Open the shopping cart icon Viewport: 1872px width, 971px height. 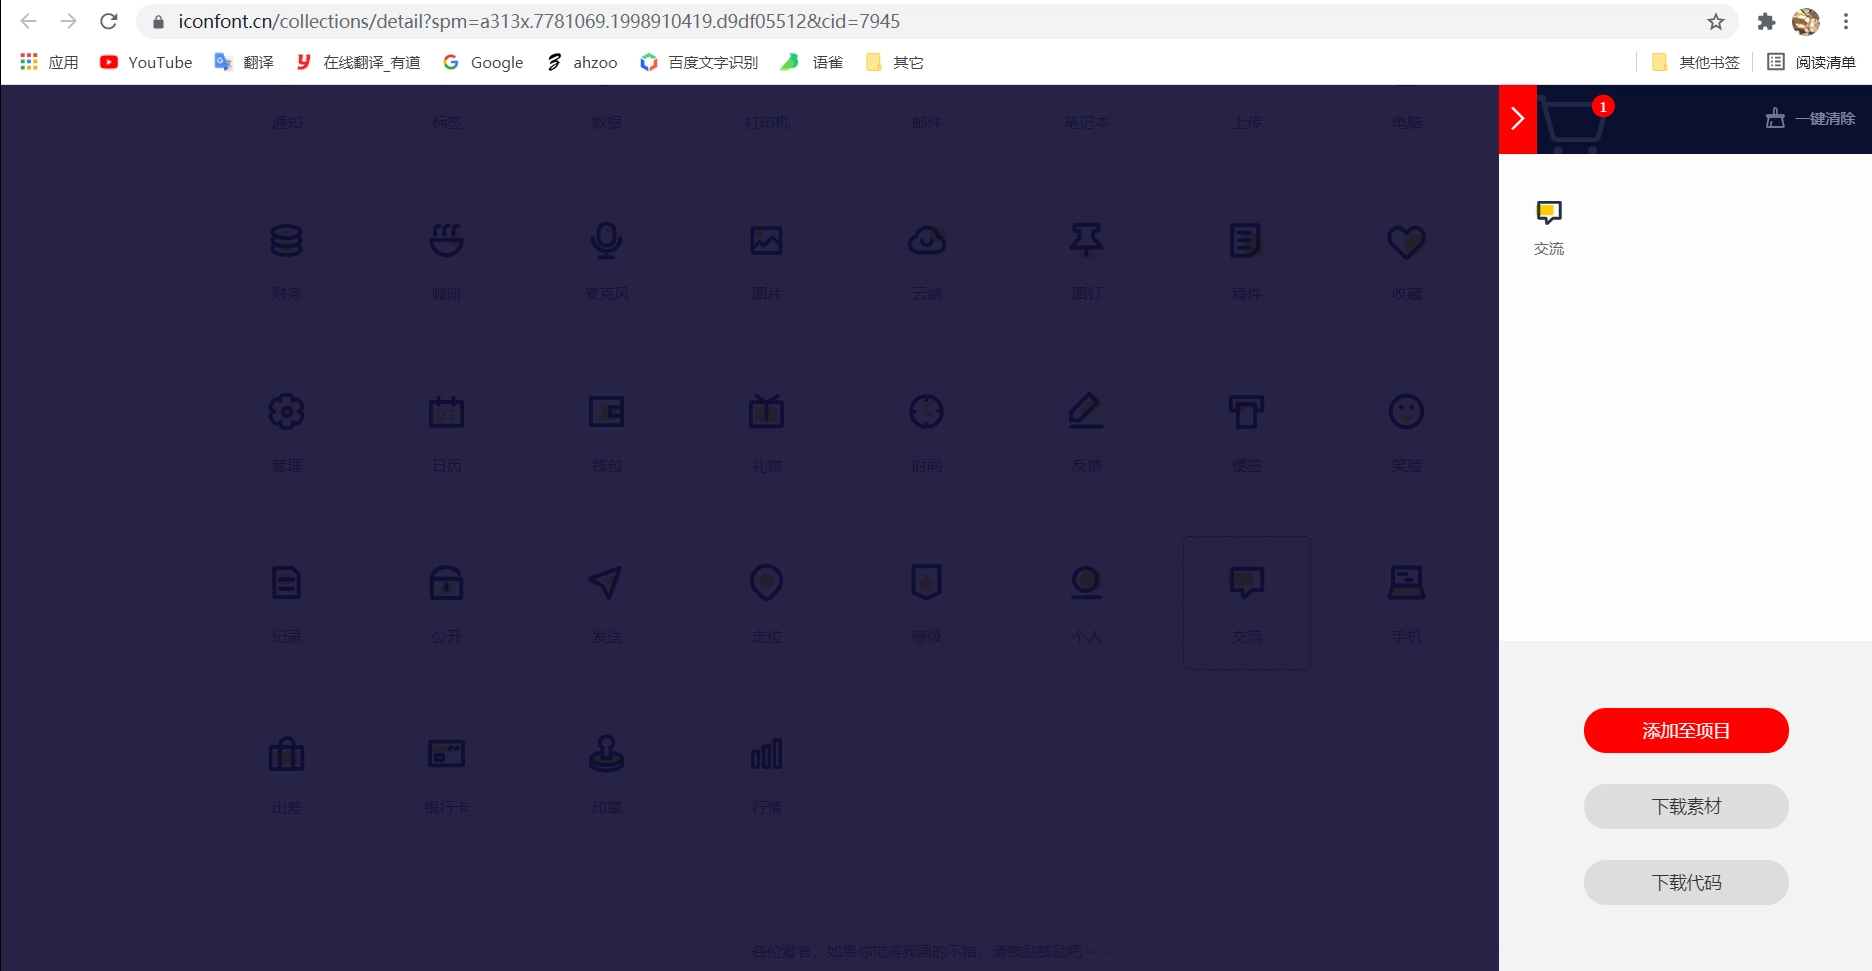point(1571,124)
